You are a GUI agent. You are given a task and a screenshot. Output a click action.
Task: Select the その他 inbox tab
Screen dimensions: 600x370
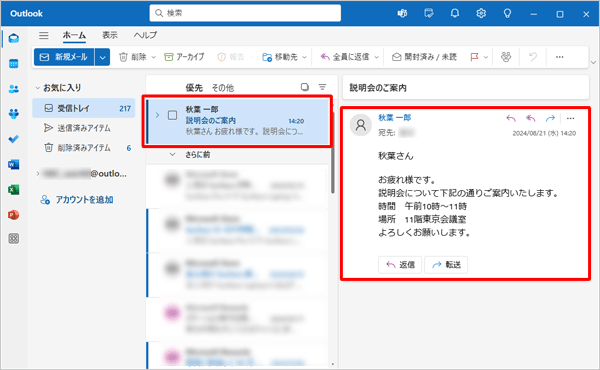(x=223, y=88)
